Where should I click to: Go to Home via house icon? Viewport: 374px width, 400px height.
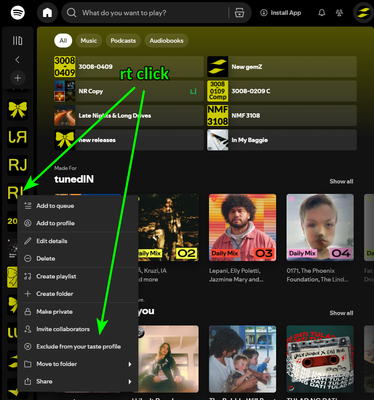(47, 13)
